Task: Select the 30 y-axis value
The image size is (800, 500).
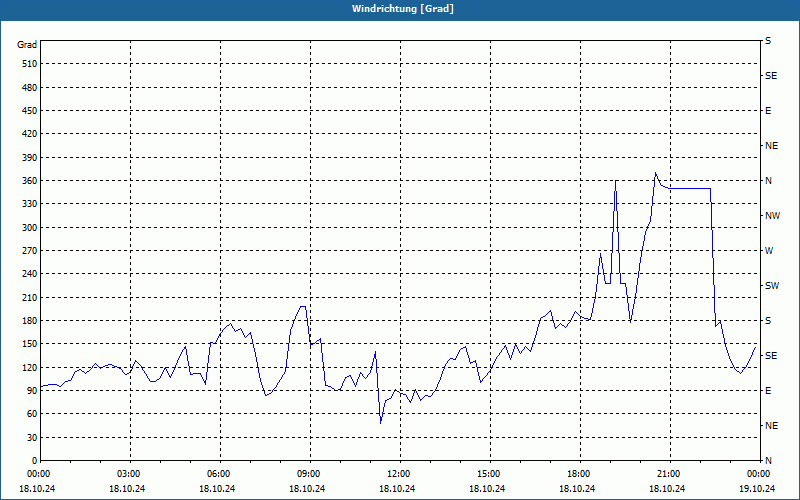Action: click(x=32, y=438)
